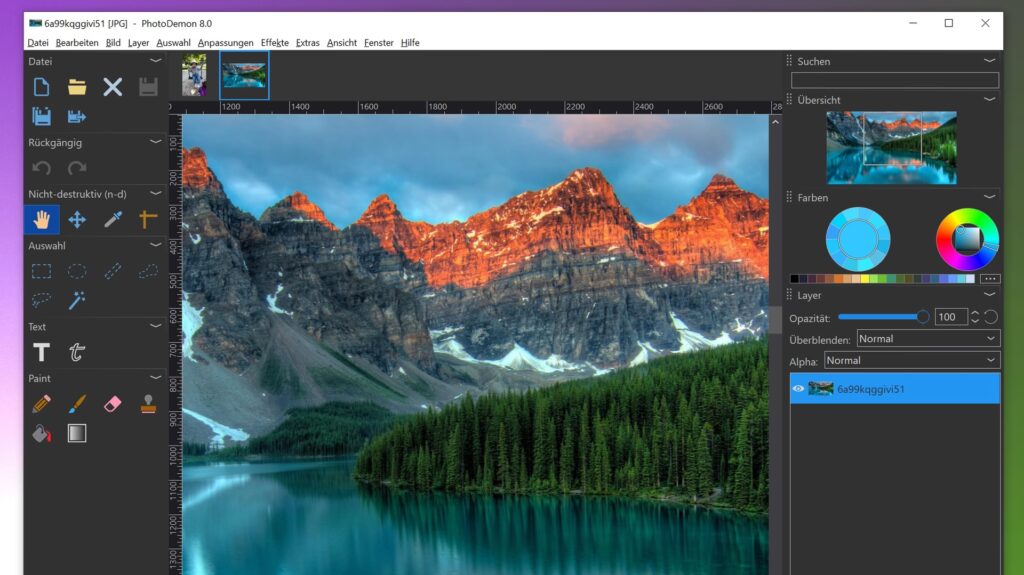Select the Magic wand selection tool
The image size is (1024, 575).
(x=77, y=299)
